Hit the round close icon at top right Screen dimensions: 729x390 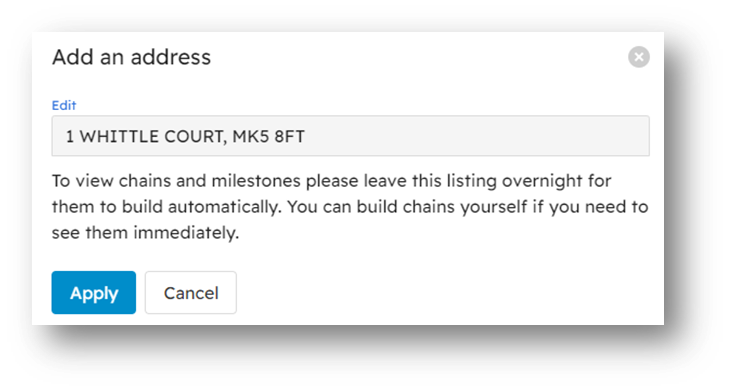click(x=639, y=57)
